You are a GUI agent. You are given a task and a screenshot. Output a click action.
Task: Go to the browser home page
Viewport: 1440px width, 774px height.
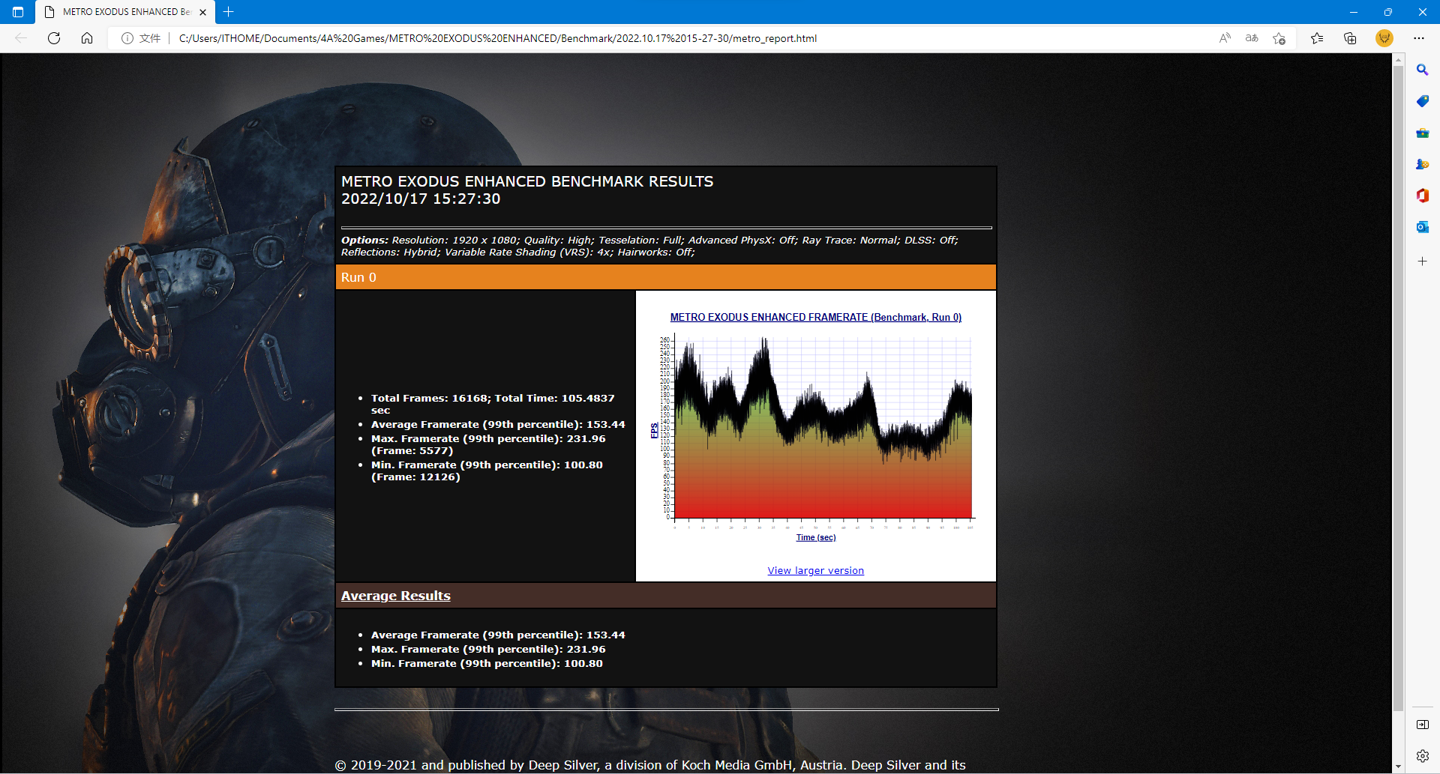coord(87,38)
